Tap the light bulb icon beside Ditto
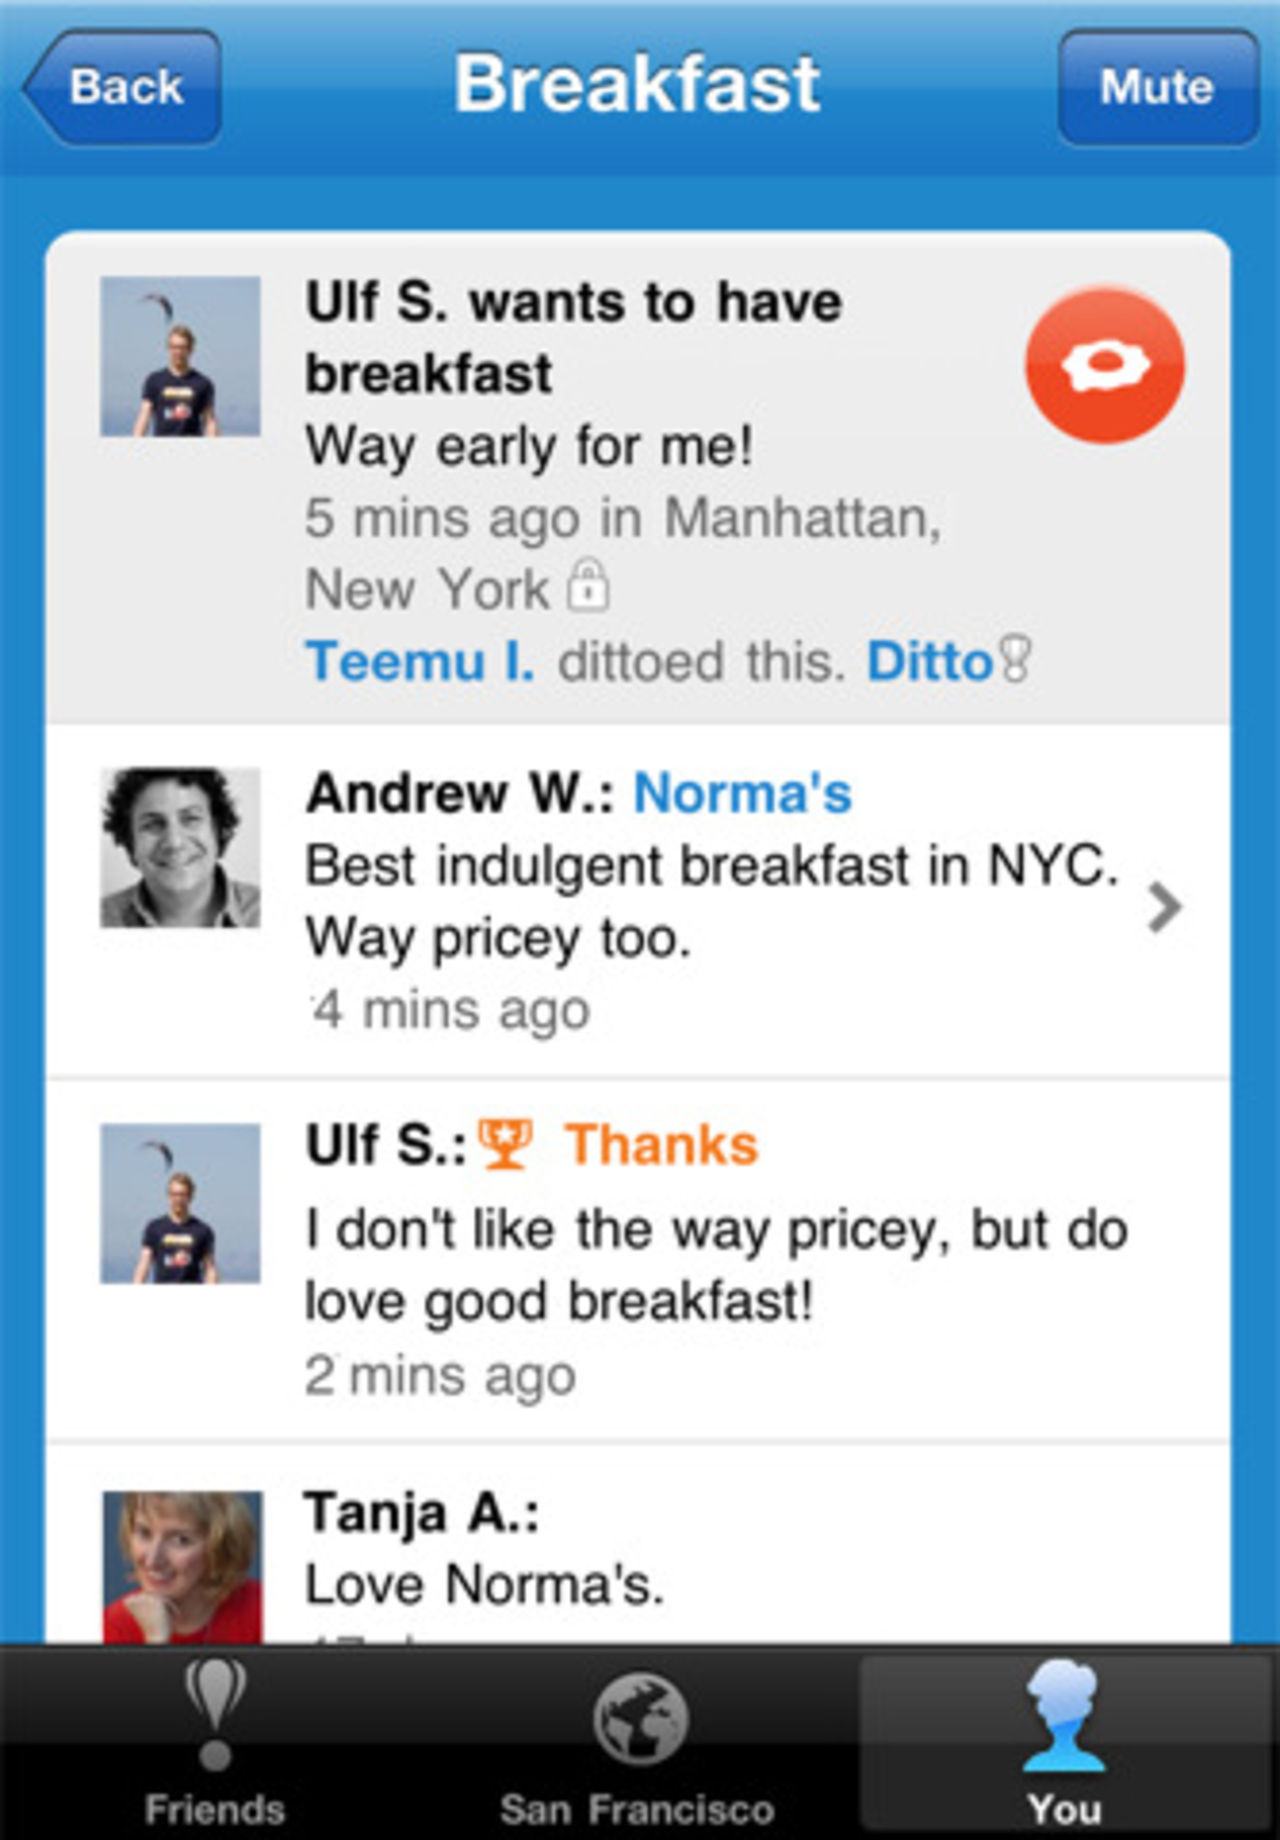This screenshot has height=1840, width=1280. (x=1015, y=660)
